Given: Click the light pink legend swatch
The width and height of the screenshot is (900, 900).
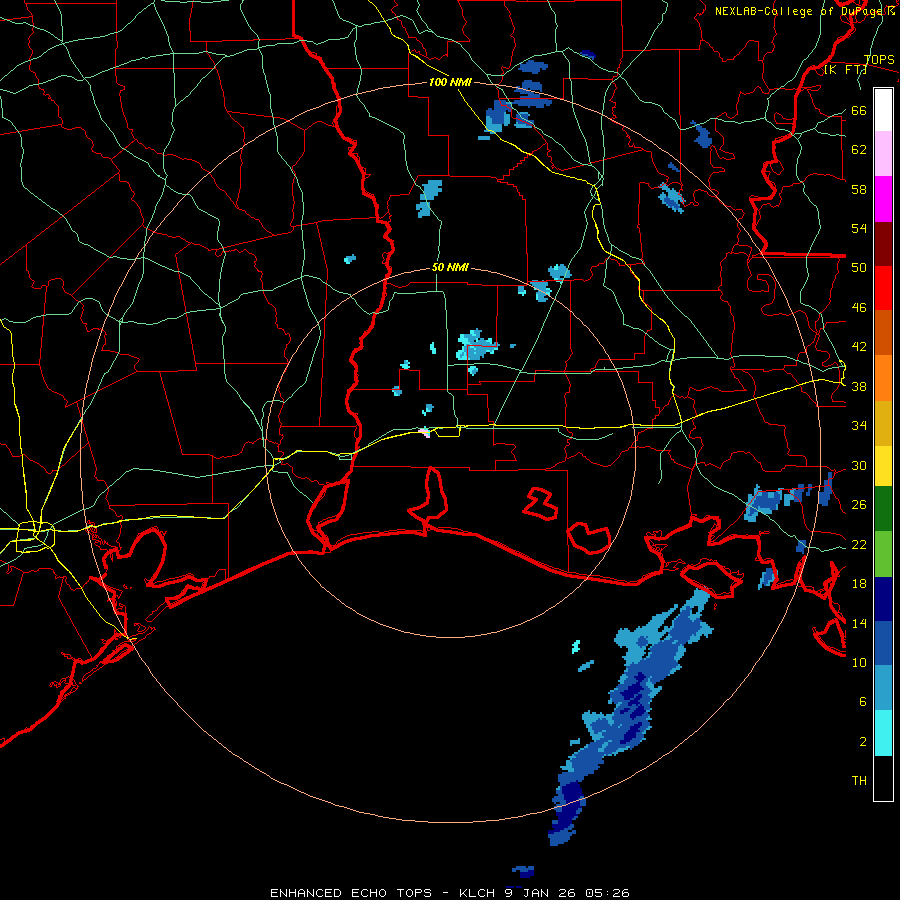Looking at the screenshot, I should click(x=883, y=153).
